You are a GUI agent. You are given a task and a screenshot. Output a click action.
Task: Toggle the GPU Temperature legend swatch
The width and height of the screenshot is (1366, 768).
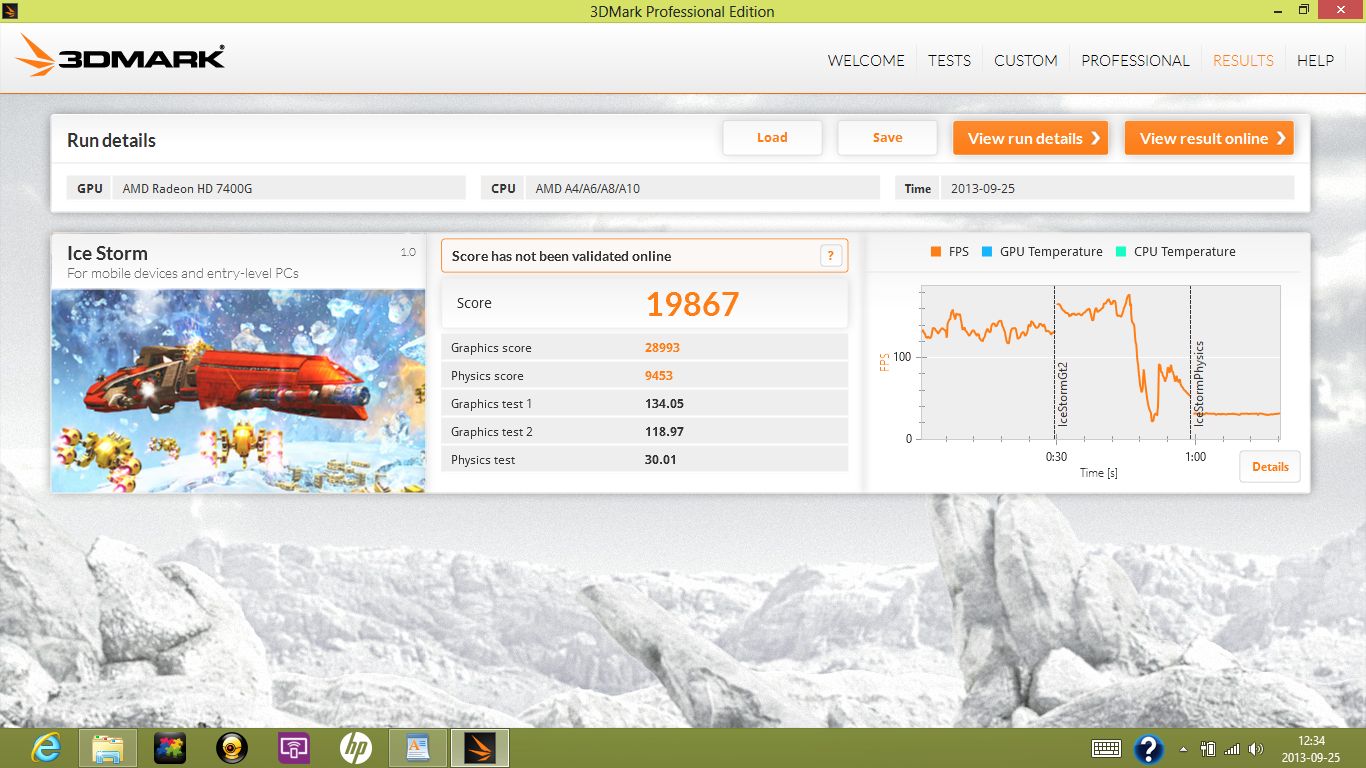tap(987, 252)
